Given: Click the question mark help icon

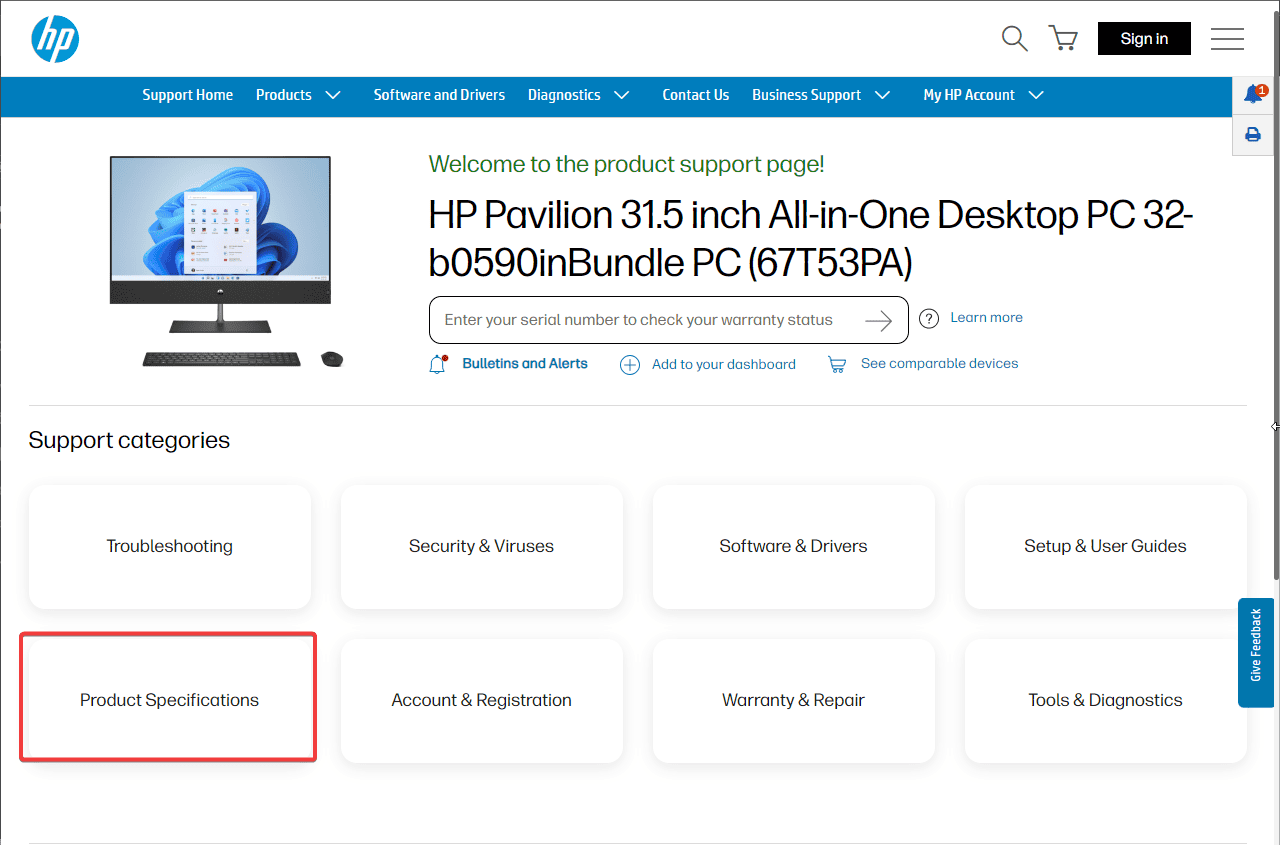Looking at the screenshot, I should click(x=929, y=318).
